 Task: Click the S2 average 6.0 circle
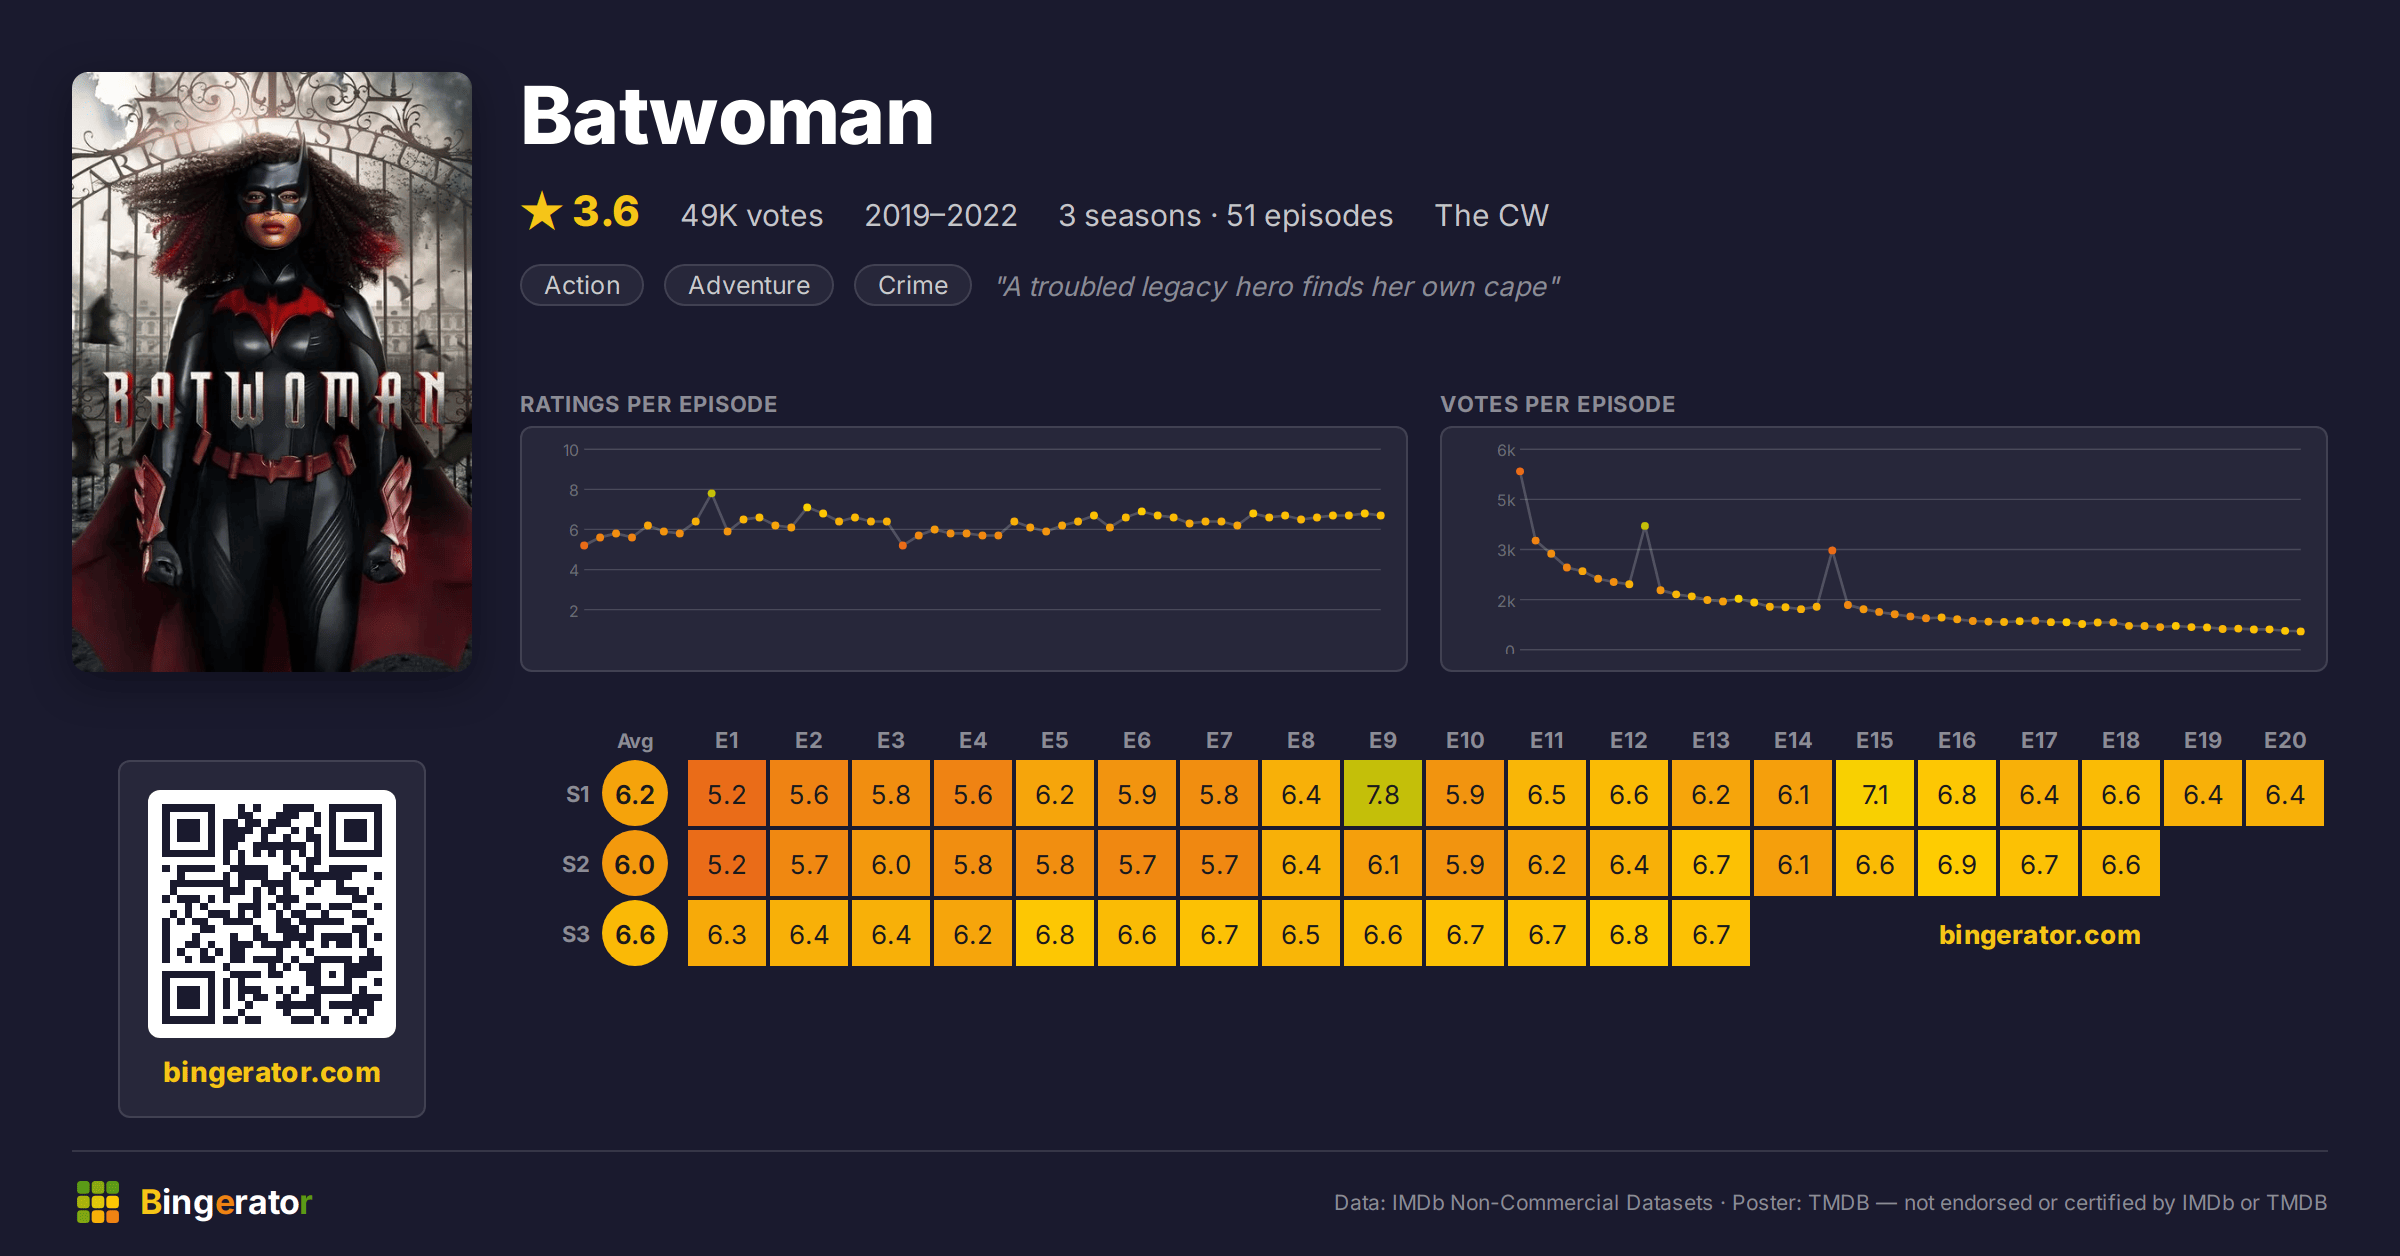(x=635, y=864)
